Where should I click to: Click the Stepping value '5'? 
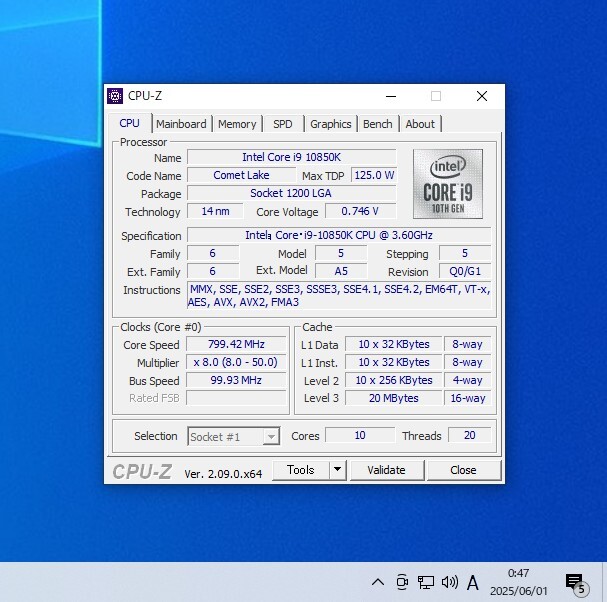tap(465, 253)
